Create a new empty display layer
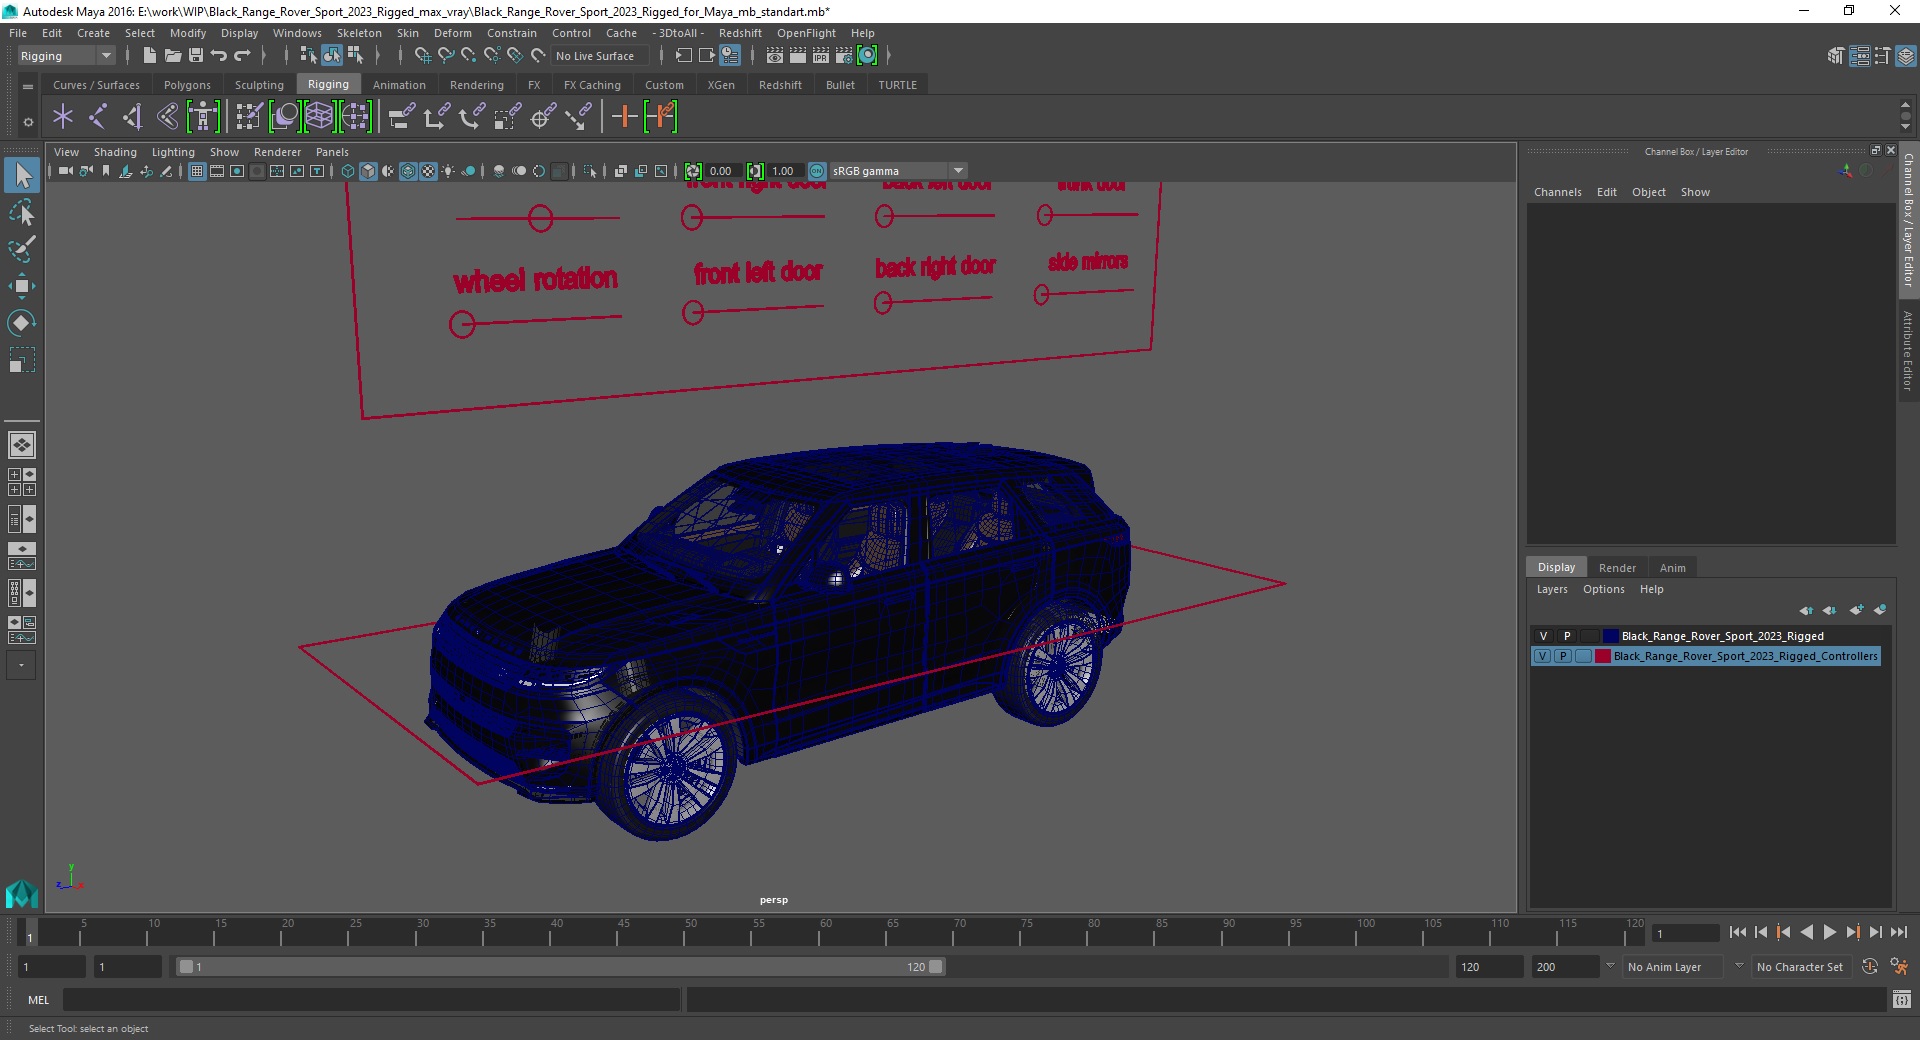This screenshot has height=1040, width=1920. pyautogui.click(x=1856, y=610)
